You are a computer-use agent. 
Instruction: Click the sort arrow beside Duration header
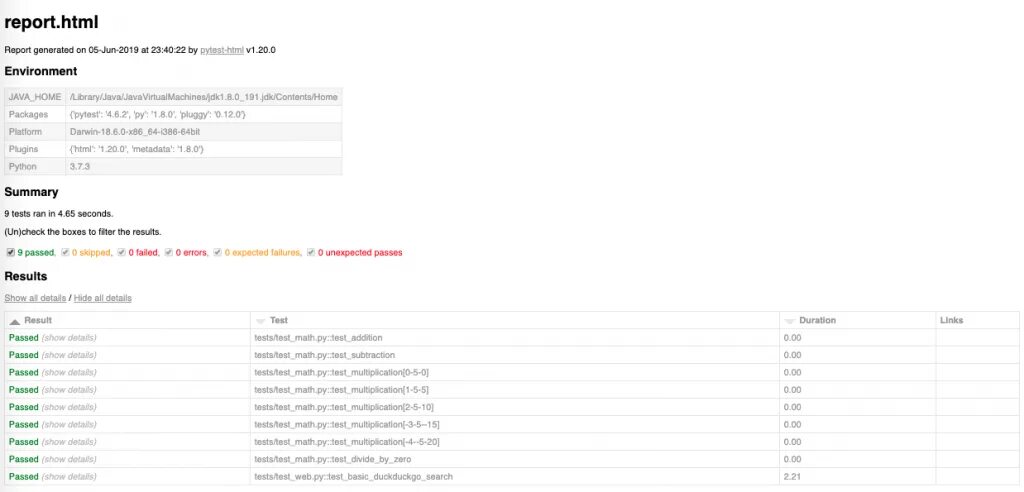(791, 321)
